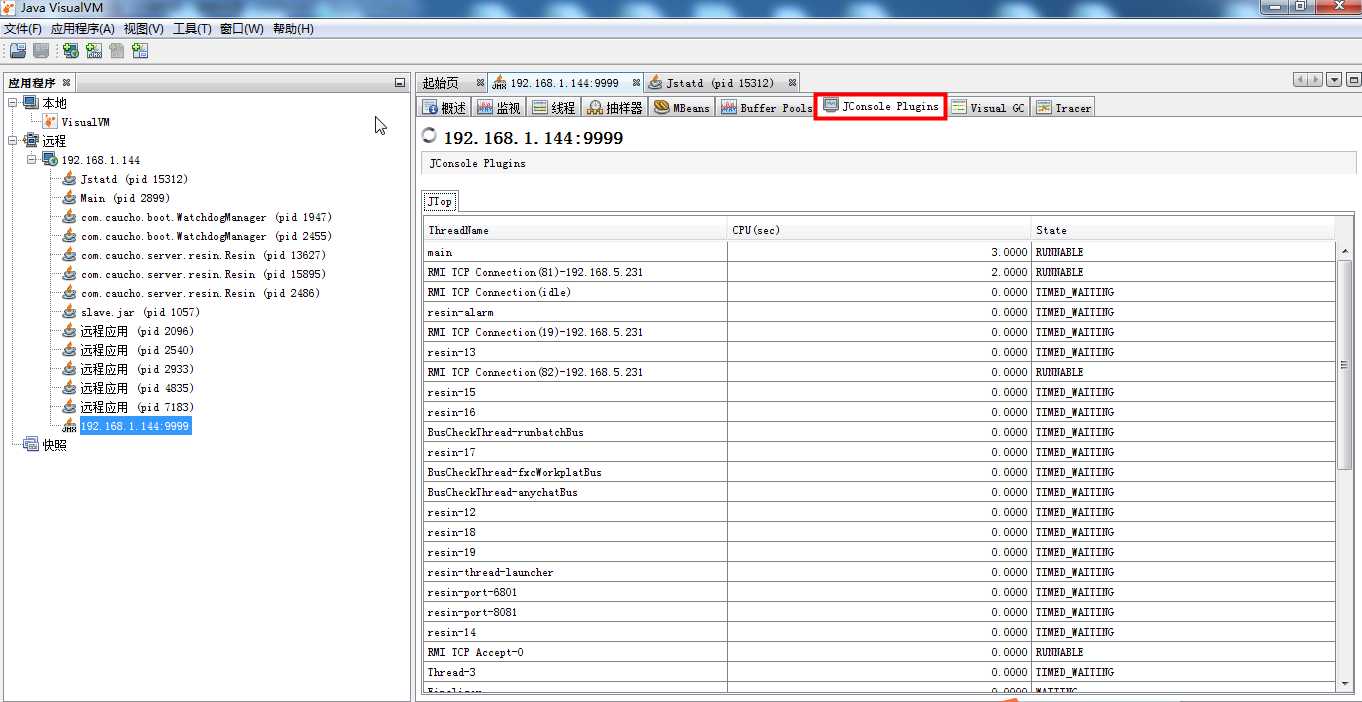Open the 视图(V) menu
This screenshot has height=702, width=1362.
coord(144,29)
